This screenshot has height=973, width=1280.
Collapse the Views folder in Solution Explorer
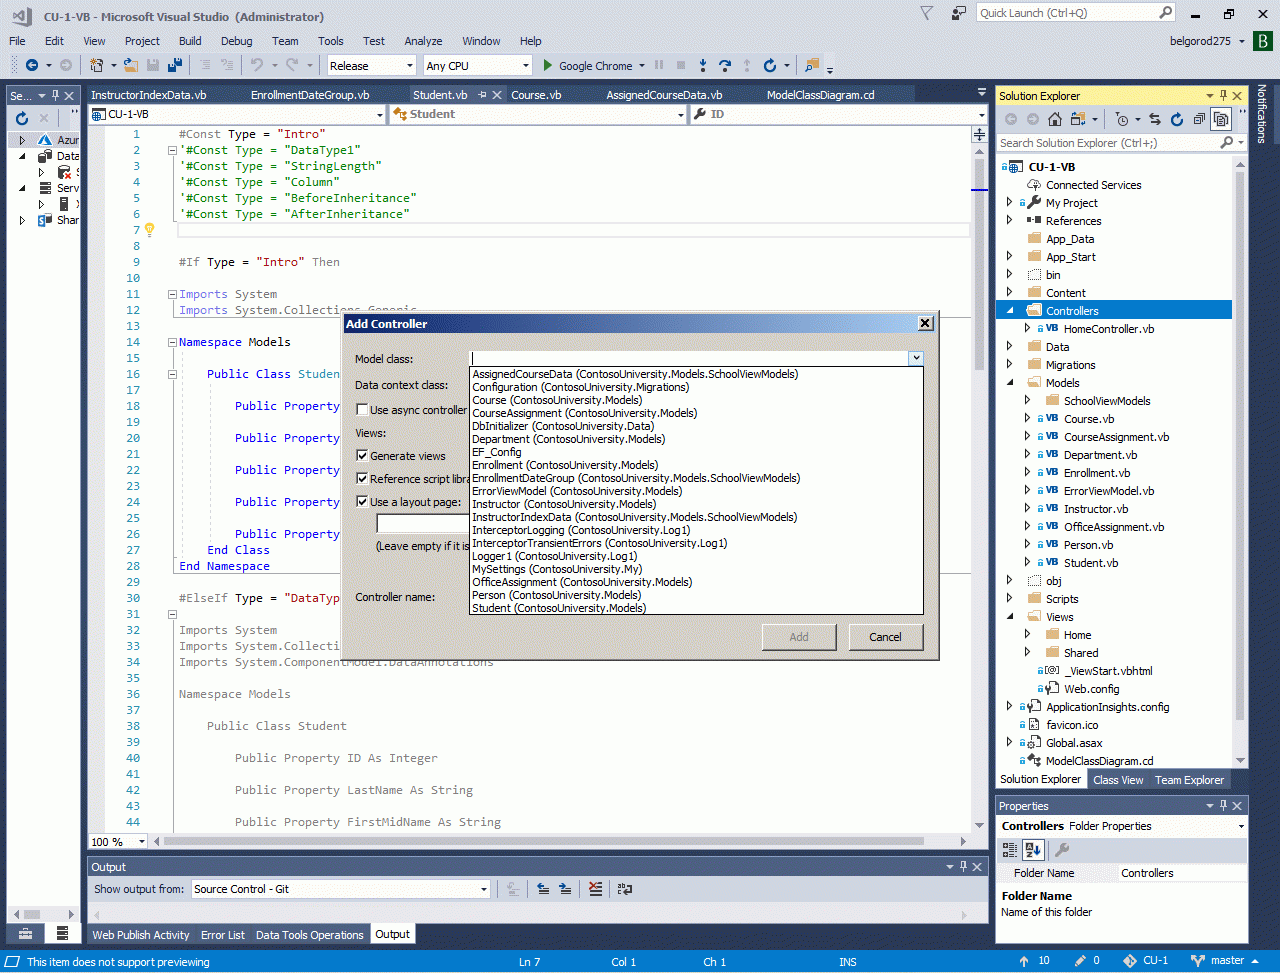[1010, 617]
